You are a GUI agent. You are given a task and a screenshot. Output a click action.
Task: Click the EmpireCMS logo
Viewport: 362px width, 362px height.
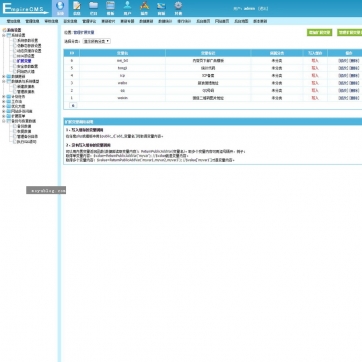[25, 9]
